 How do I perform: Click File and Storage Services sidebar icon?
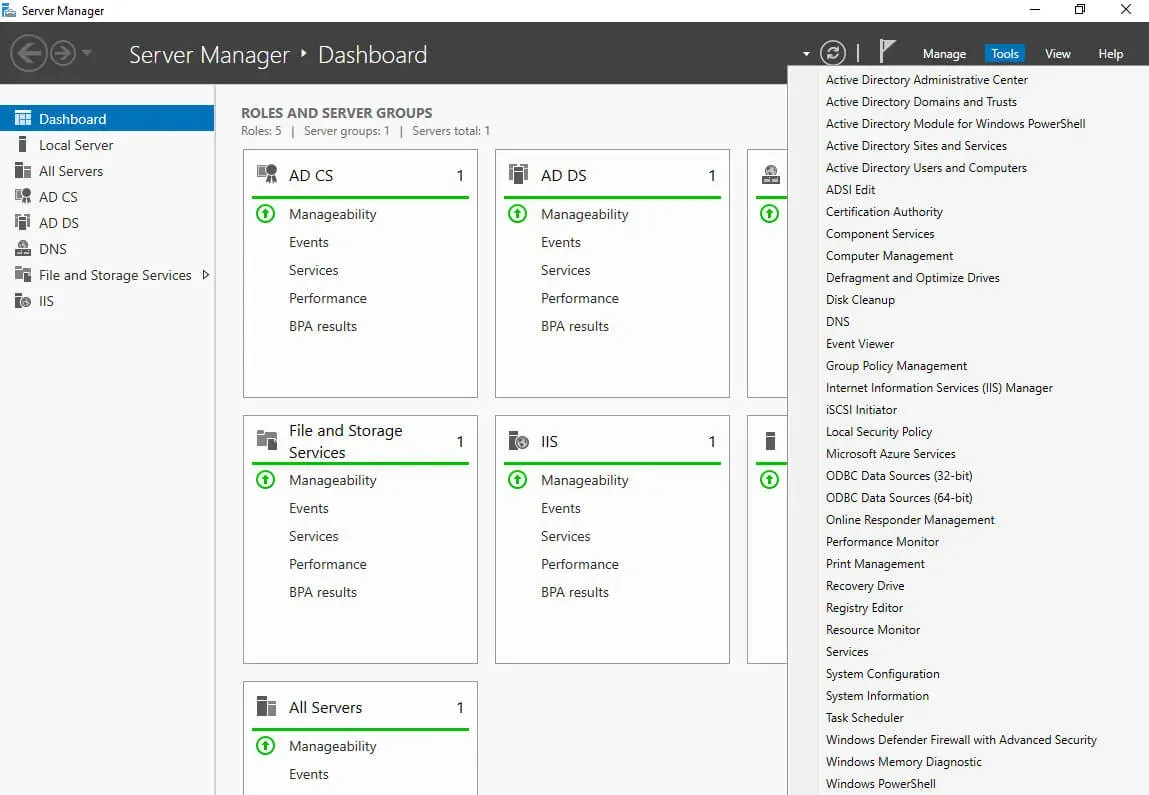tap(23, 275)
